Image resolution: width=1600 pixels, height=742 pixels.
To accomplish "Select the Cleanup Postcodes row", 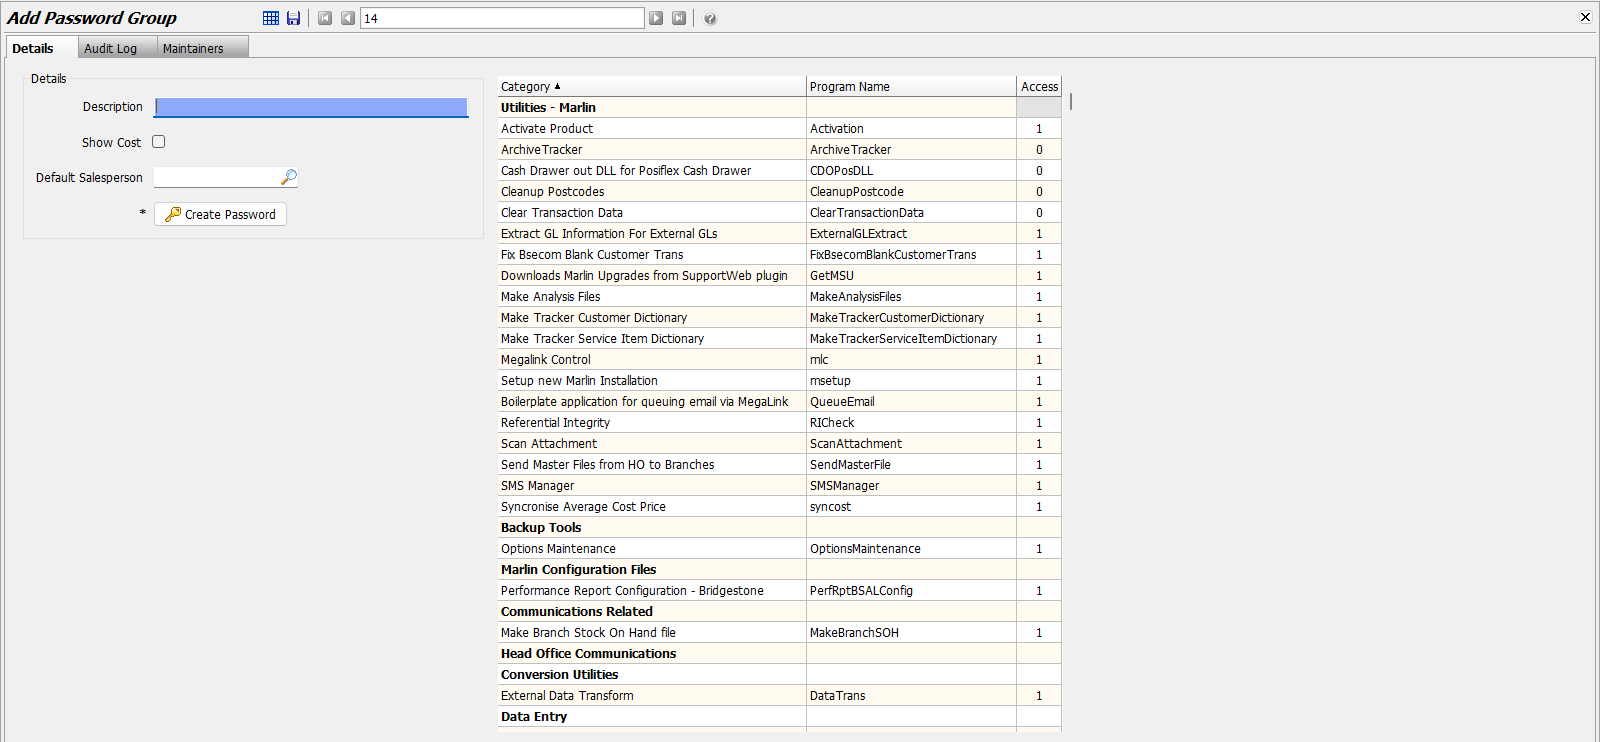I will (779, 191).
